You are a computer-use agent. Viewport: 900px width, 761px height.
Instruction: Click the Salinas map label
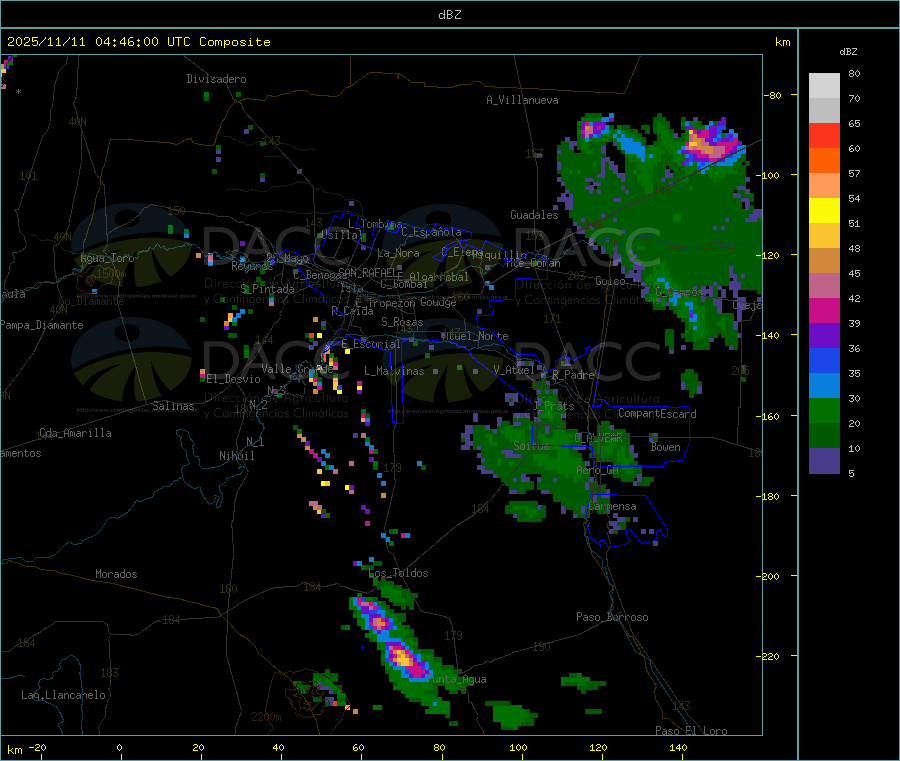click(x=173, y=406)
